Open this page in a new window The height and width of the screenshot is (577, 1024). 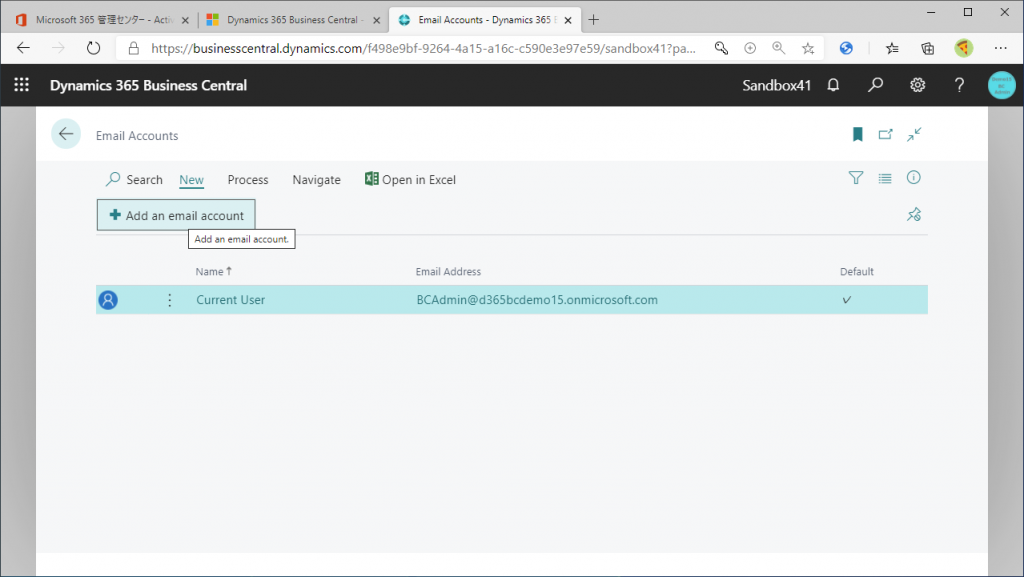(886, 134)
